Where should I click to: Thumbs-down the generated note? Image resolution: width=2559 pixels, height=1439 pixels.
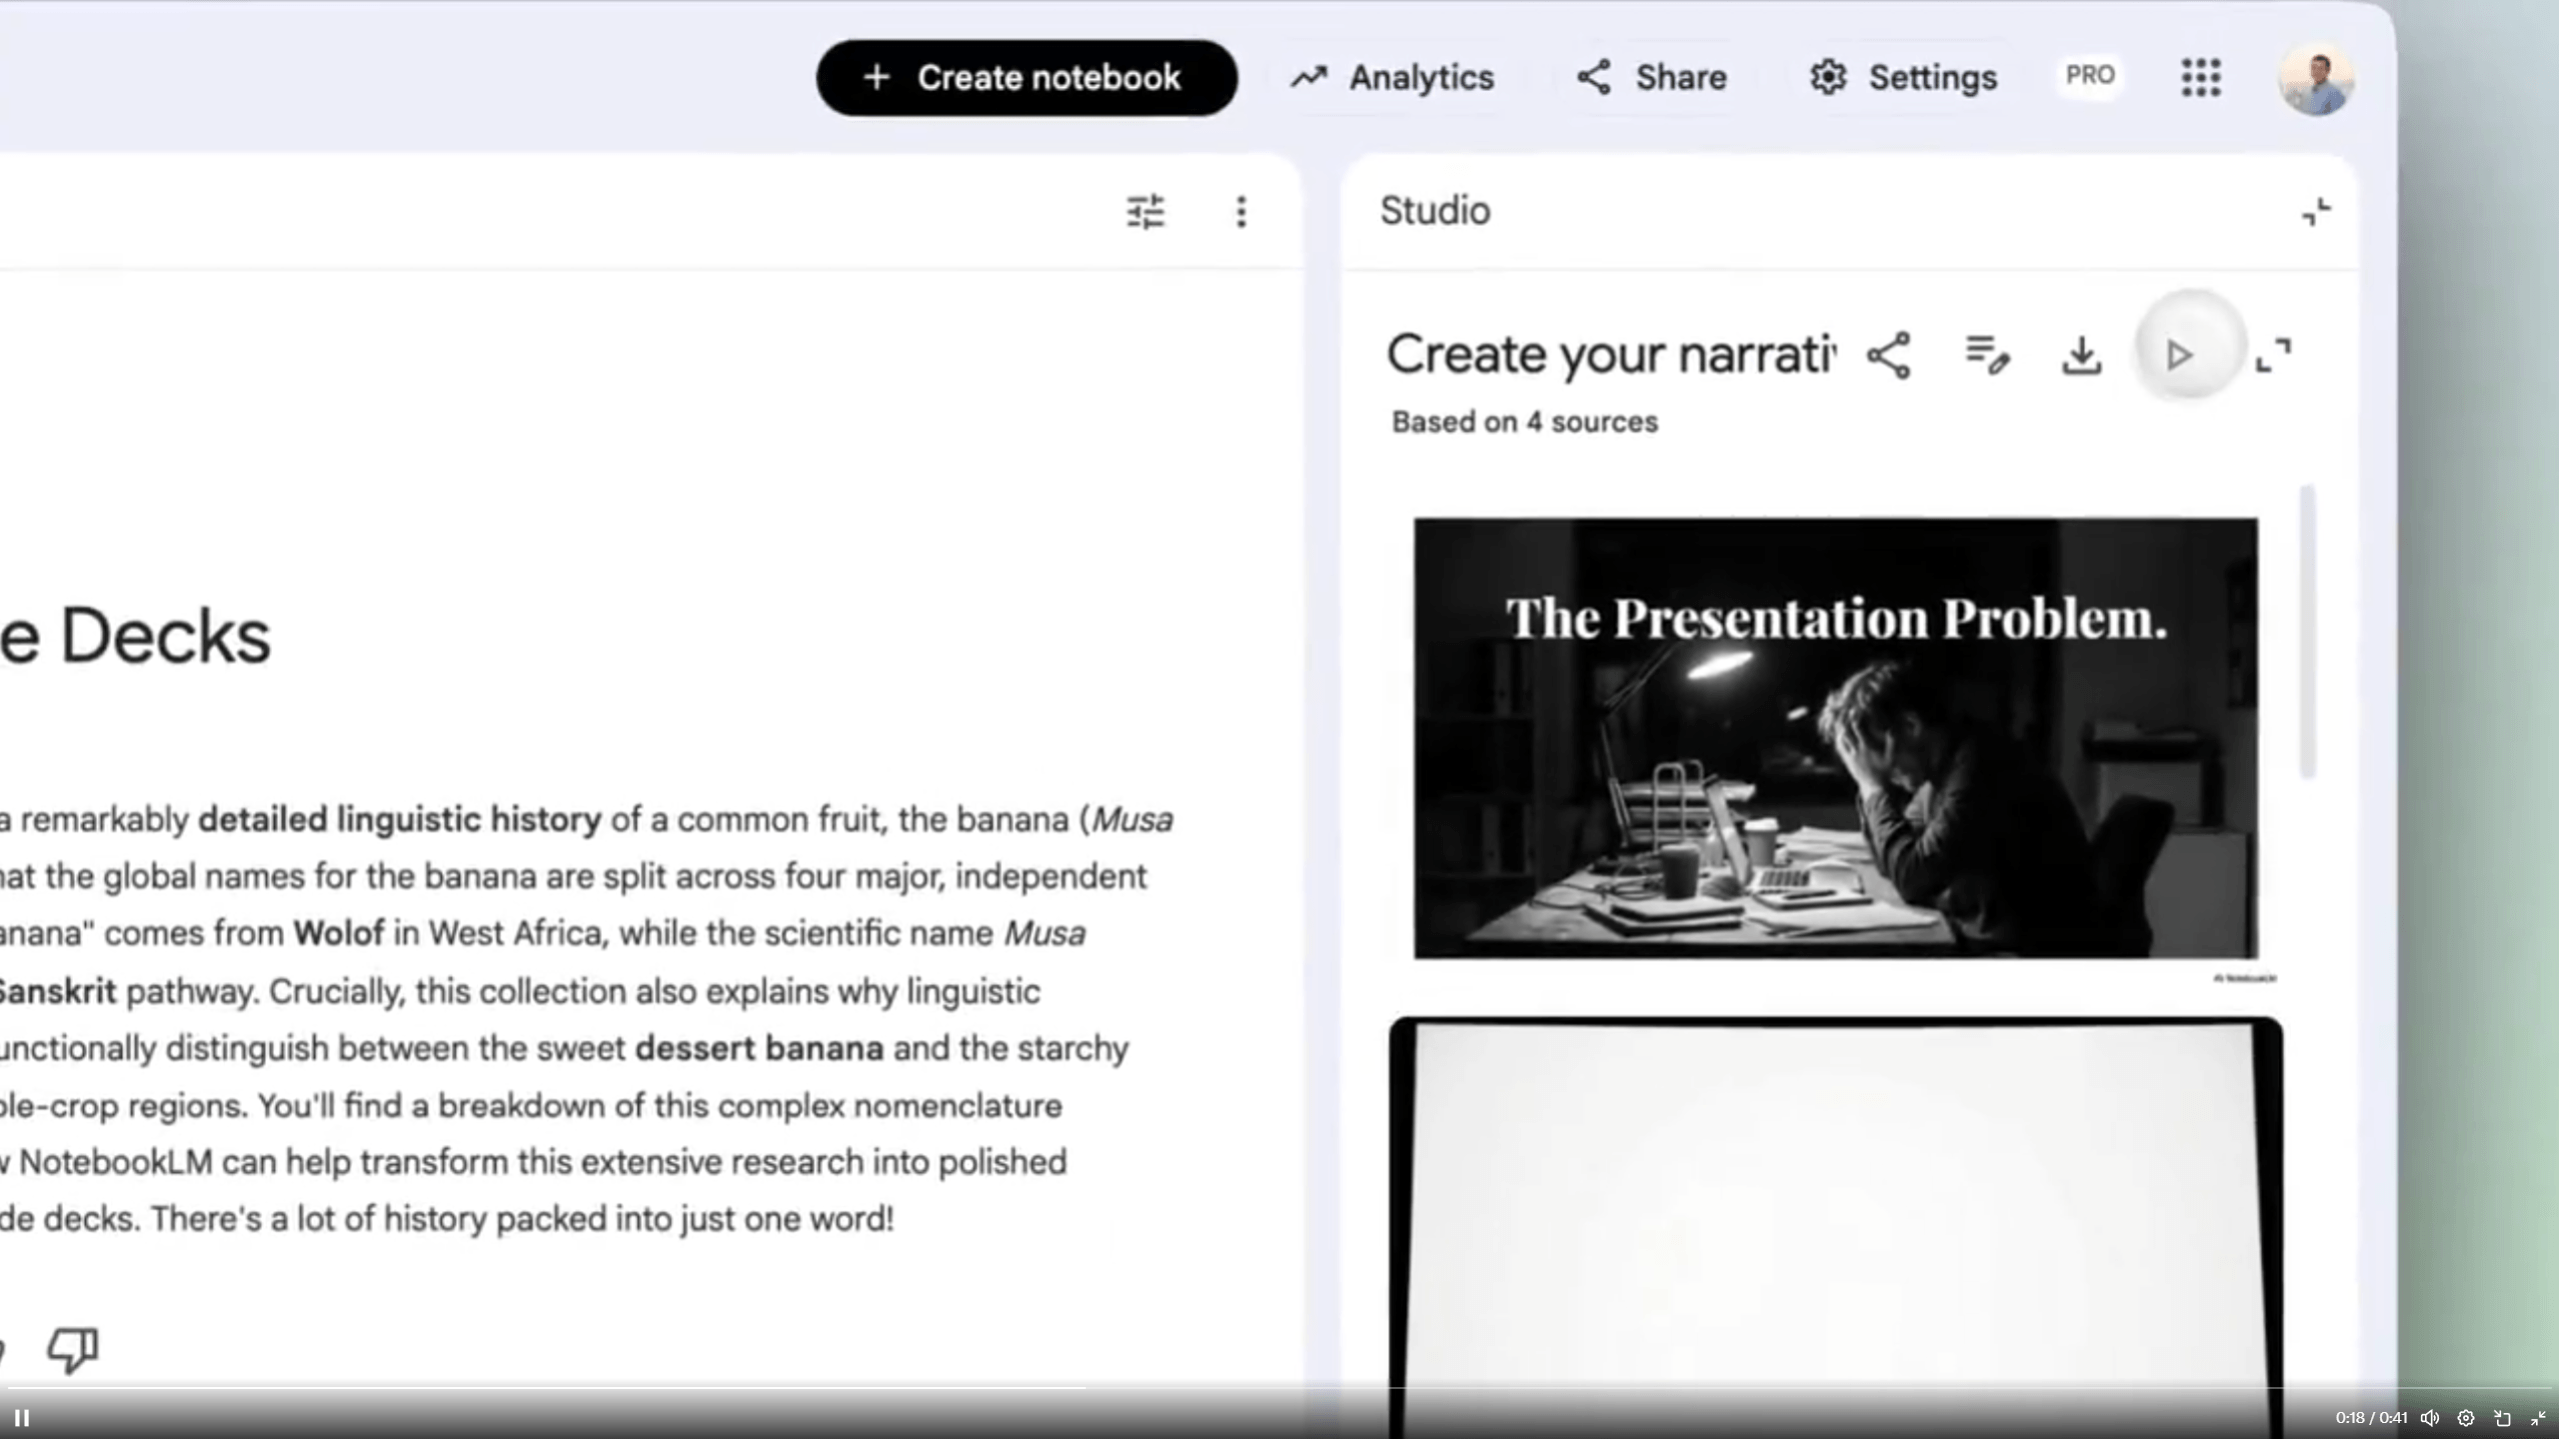[x=71, y=1349]
